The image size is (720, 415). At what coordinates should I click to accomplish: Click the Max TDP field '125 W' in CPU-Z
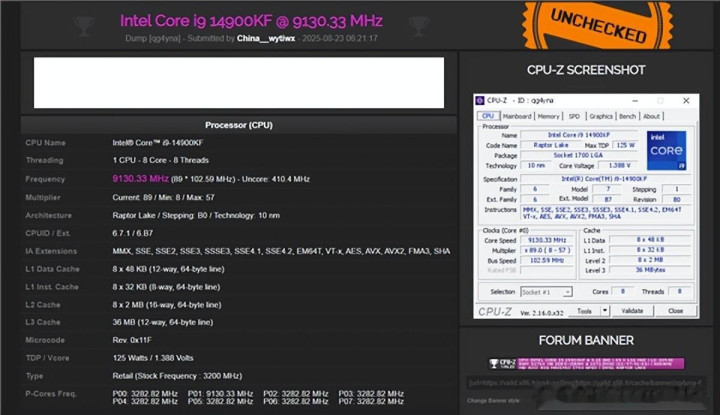[625, 145]
